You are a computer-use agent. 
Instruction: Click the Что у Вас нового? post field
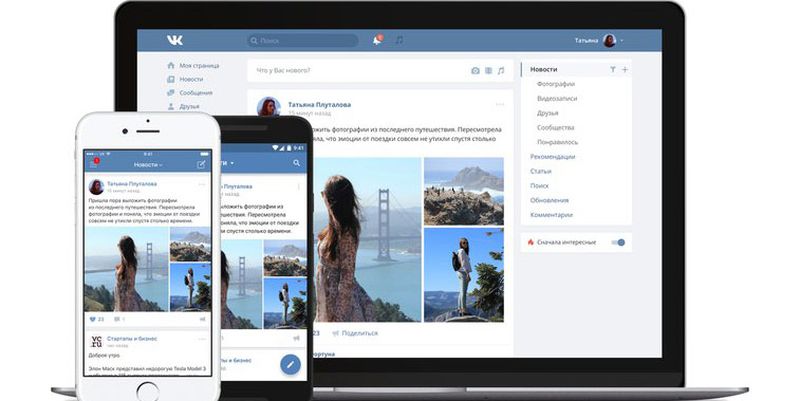(x=380, y=71)
